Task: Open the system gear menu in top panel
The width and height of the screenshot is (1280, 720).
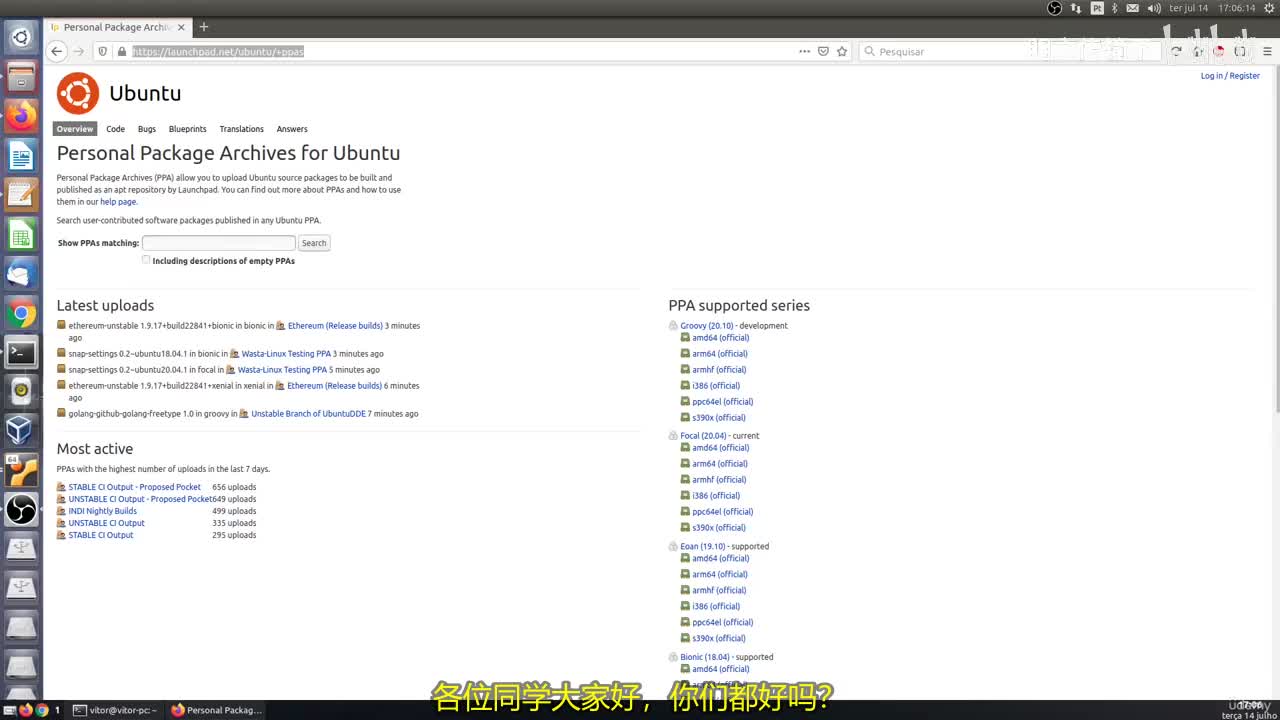Action: [1267, 8]
